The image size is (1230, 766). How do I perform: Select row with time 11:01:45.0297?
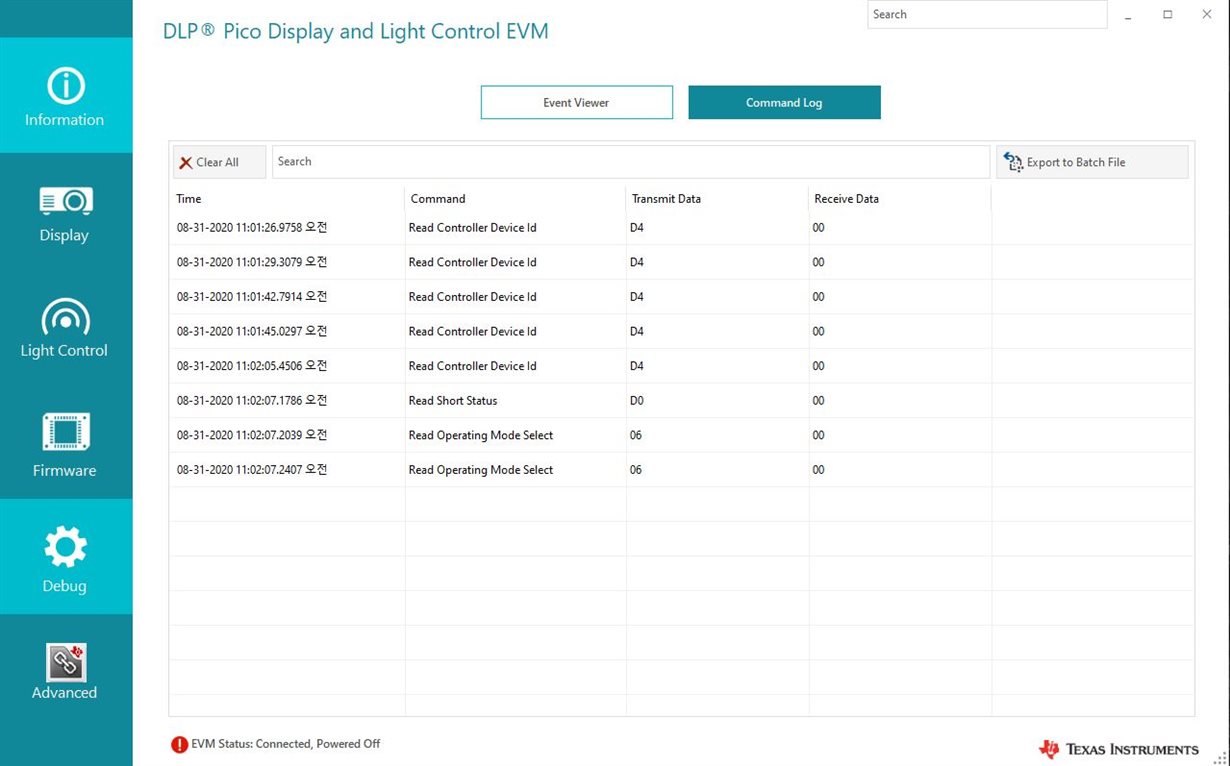pyautogui.click(x=681, y=331)
